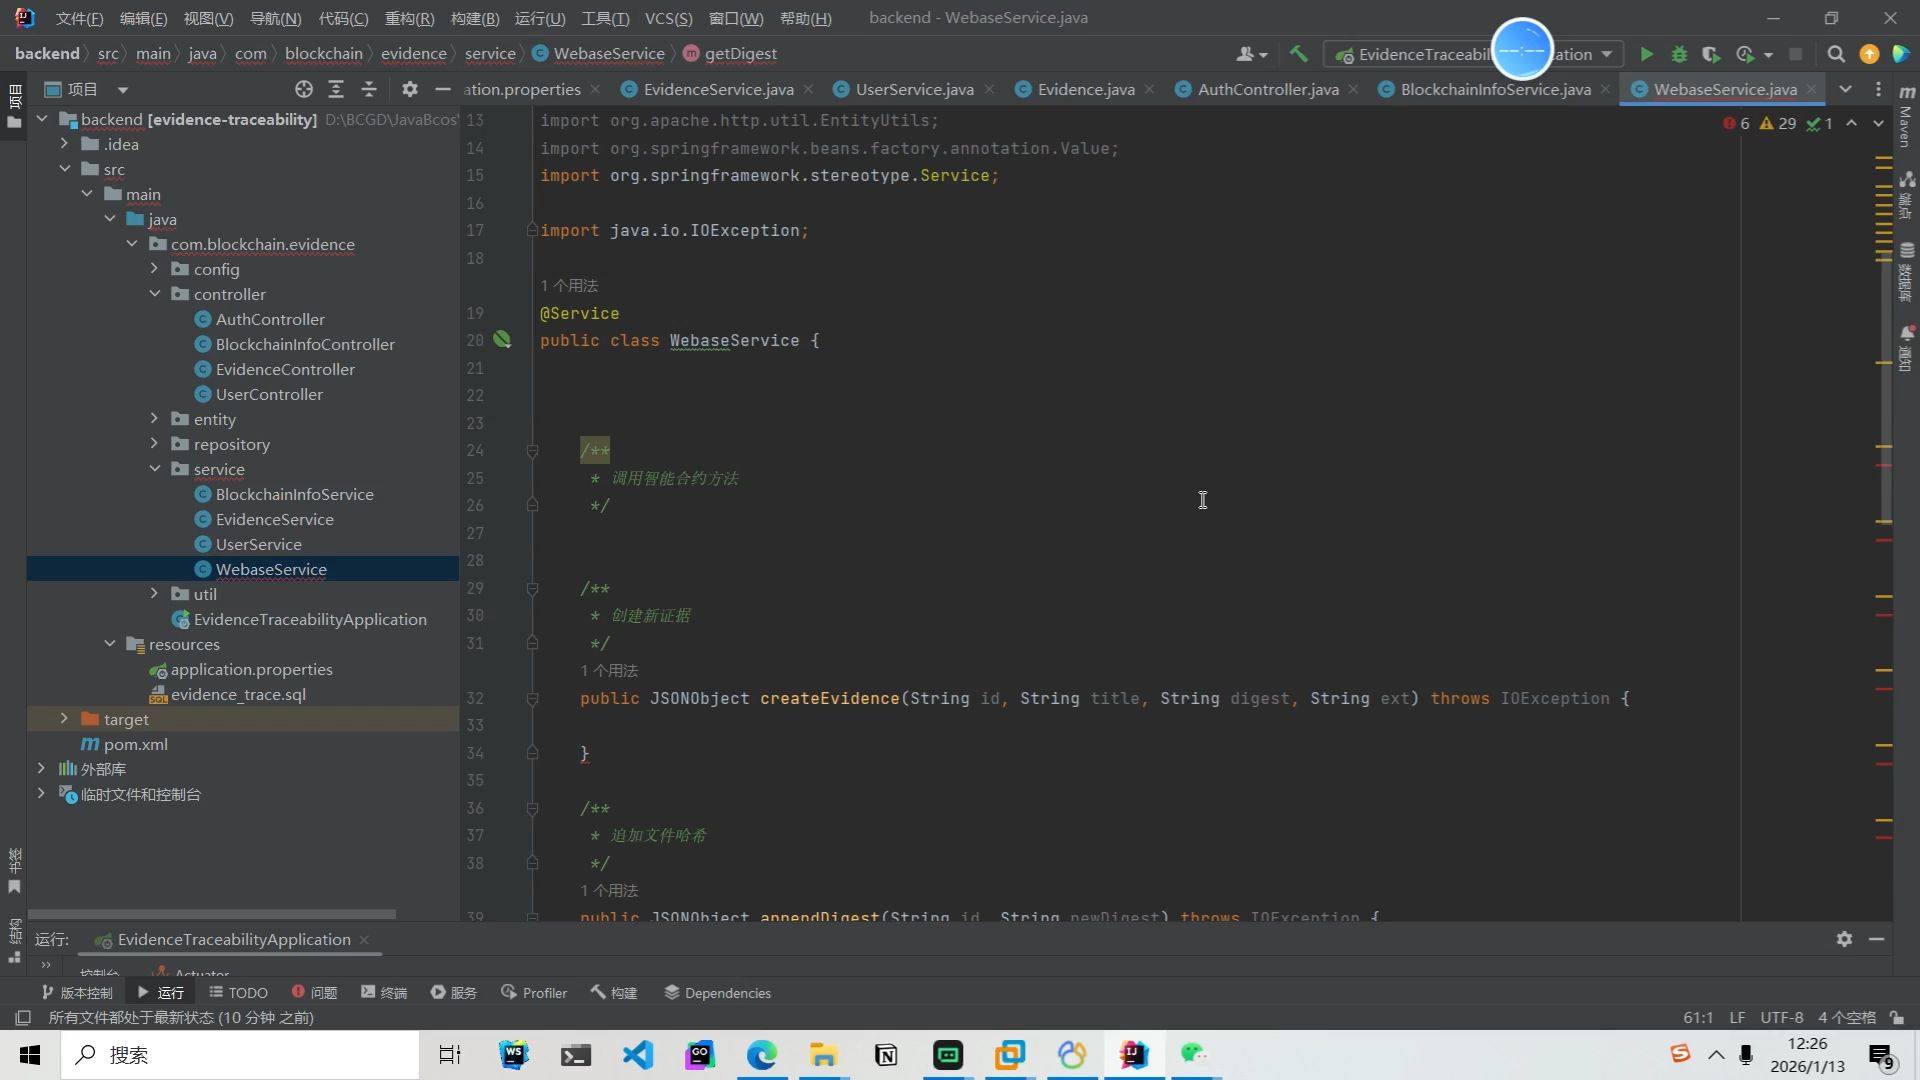The height and width of the screenshot is (1080, 1920).
Task: Collapse all nodes in project tree
Action: coord(369,89)
